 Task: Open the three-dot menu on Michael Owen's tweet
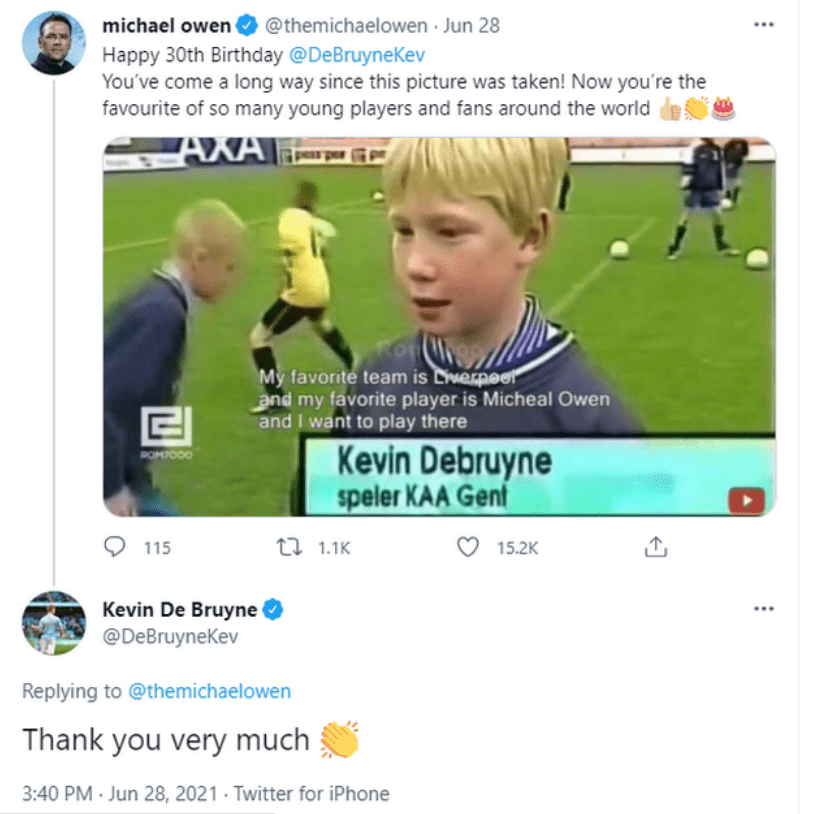[x=764, y=24]
